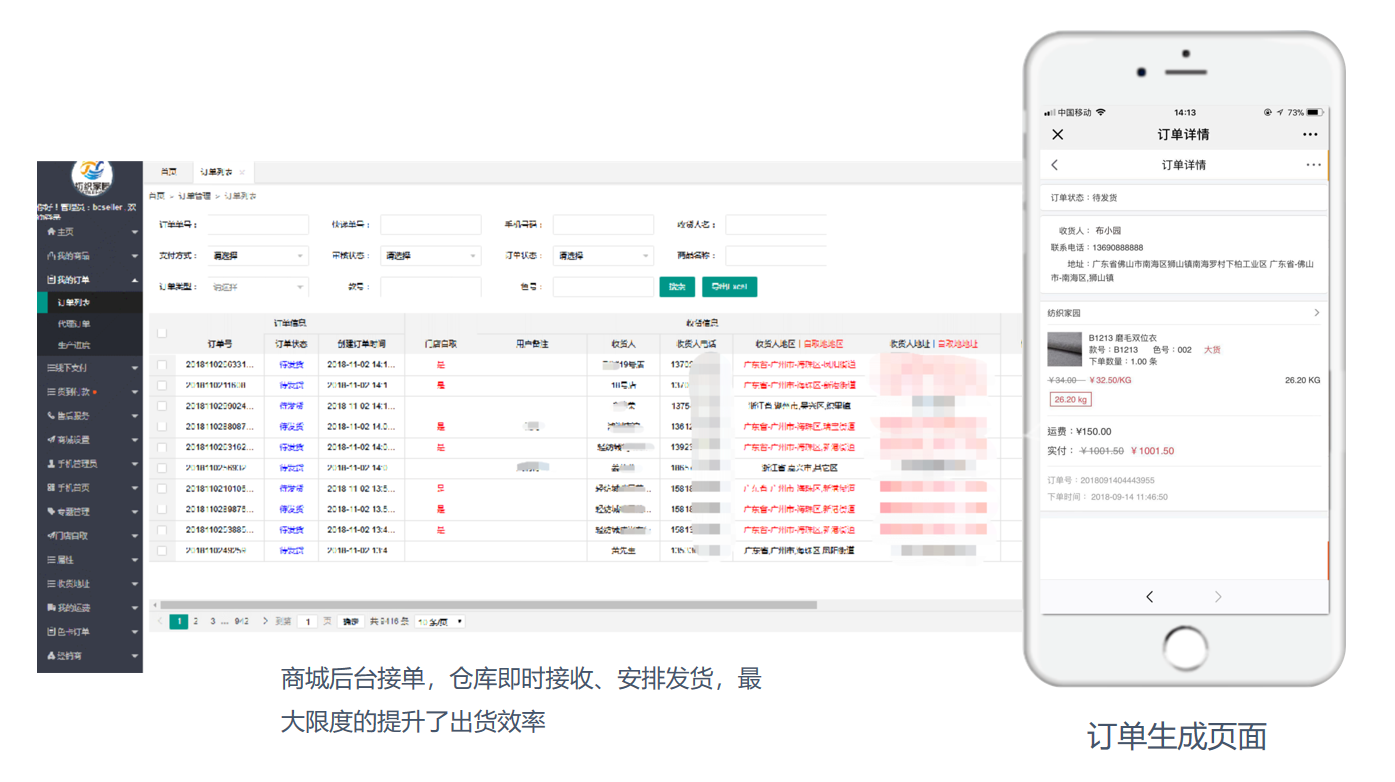Click the 订单单号 input field

point(258,225)
